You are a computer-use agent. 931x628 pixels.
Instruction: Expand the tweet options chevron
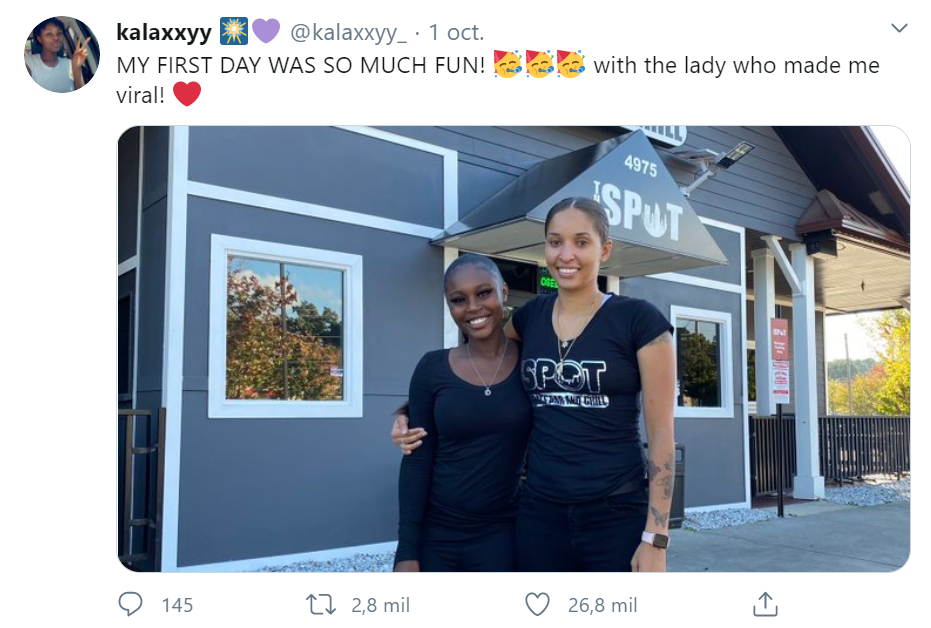900,28
